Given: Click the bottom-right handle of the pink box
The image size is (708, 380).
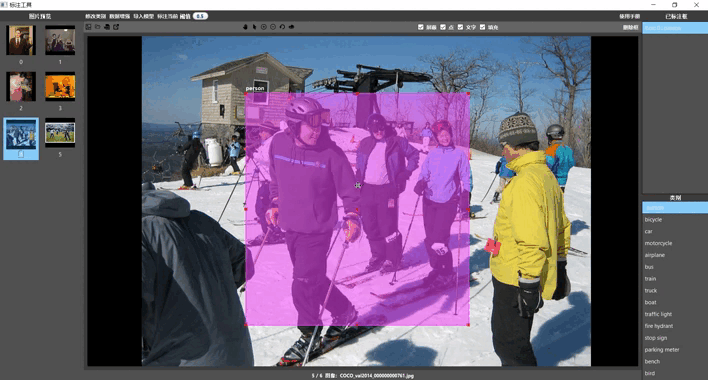Looking at the screenshot, I should [x=468, y=324].
